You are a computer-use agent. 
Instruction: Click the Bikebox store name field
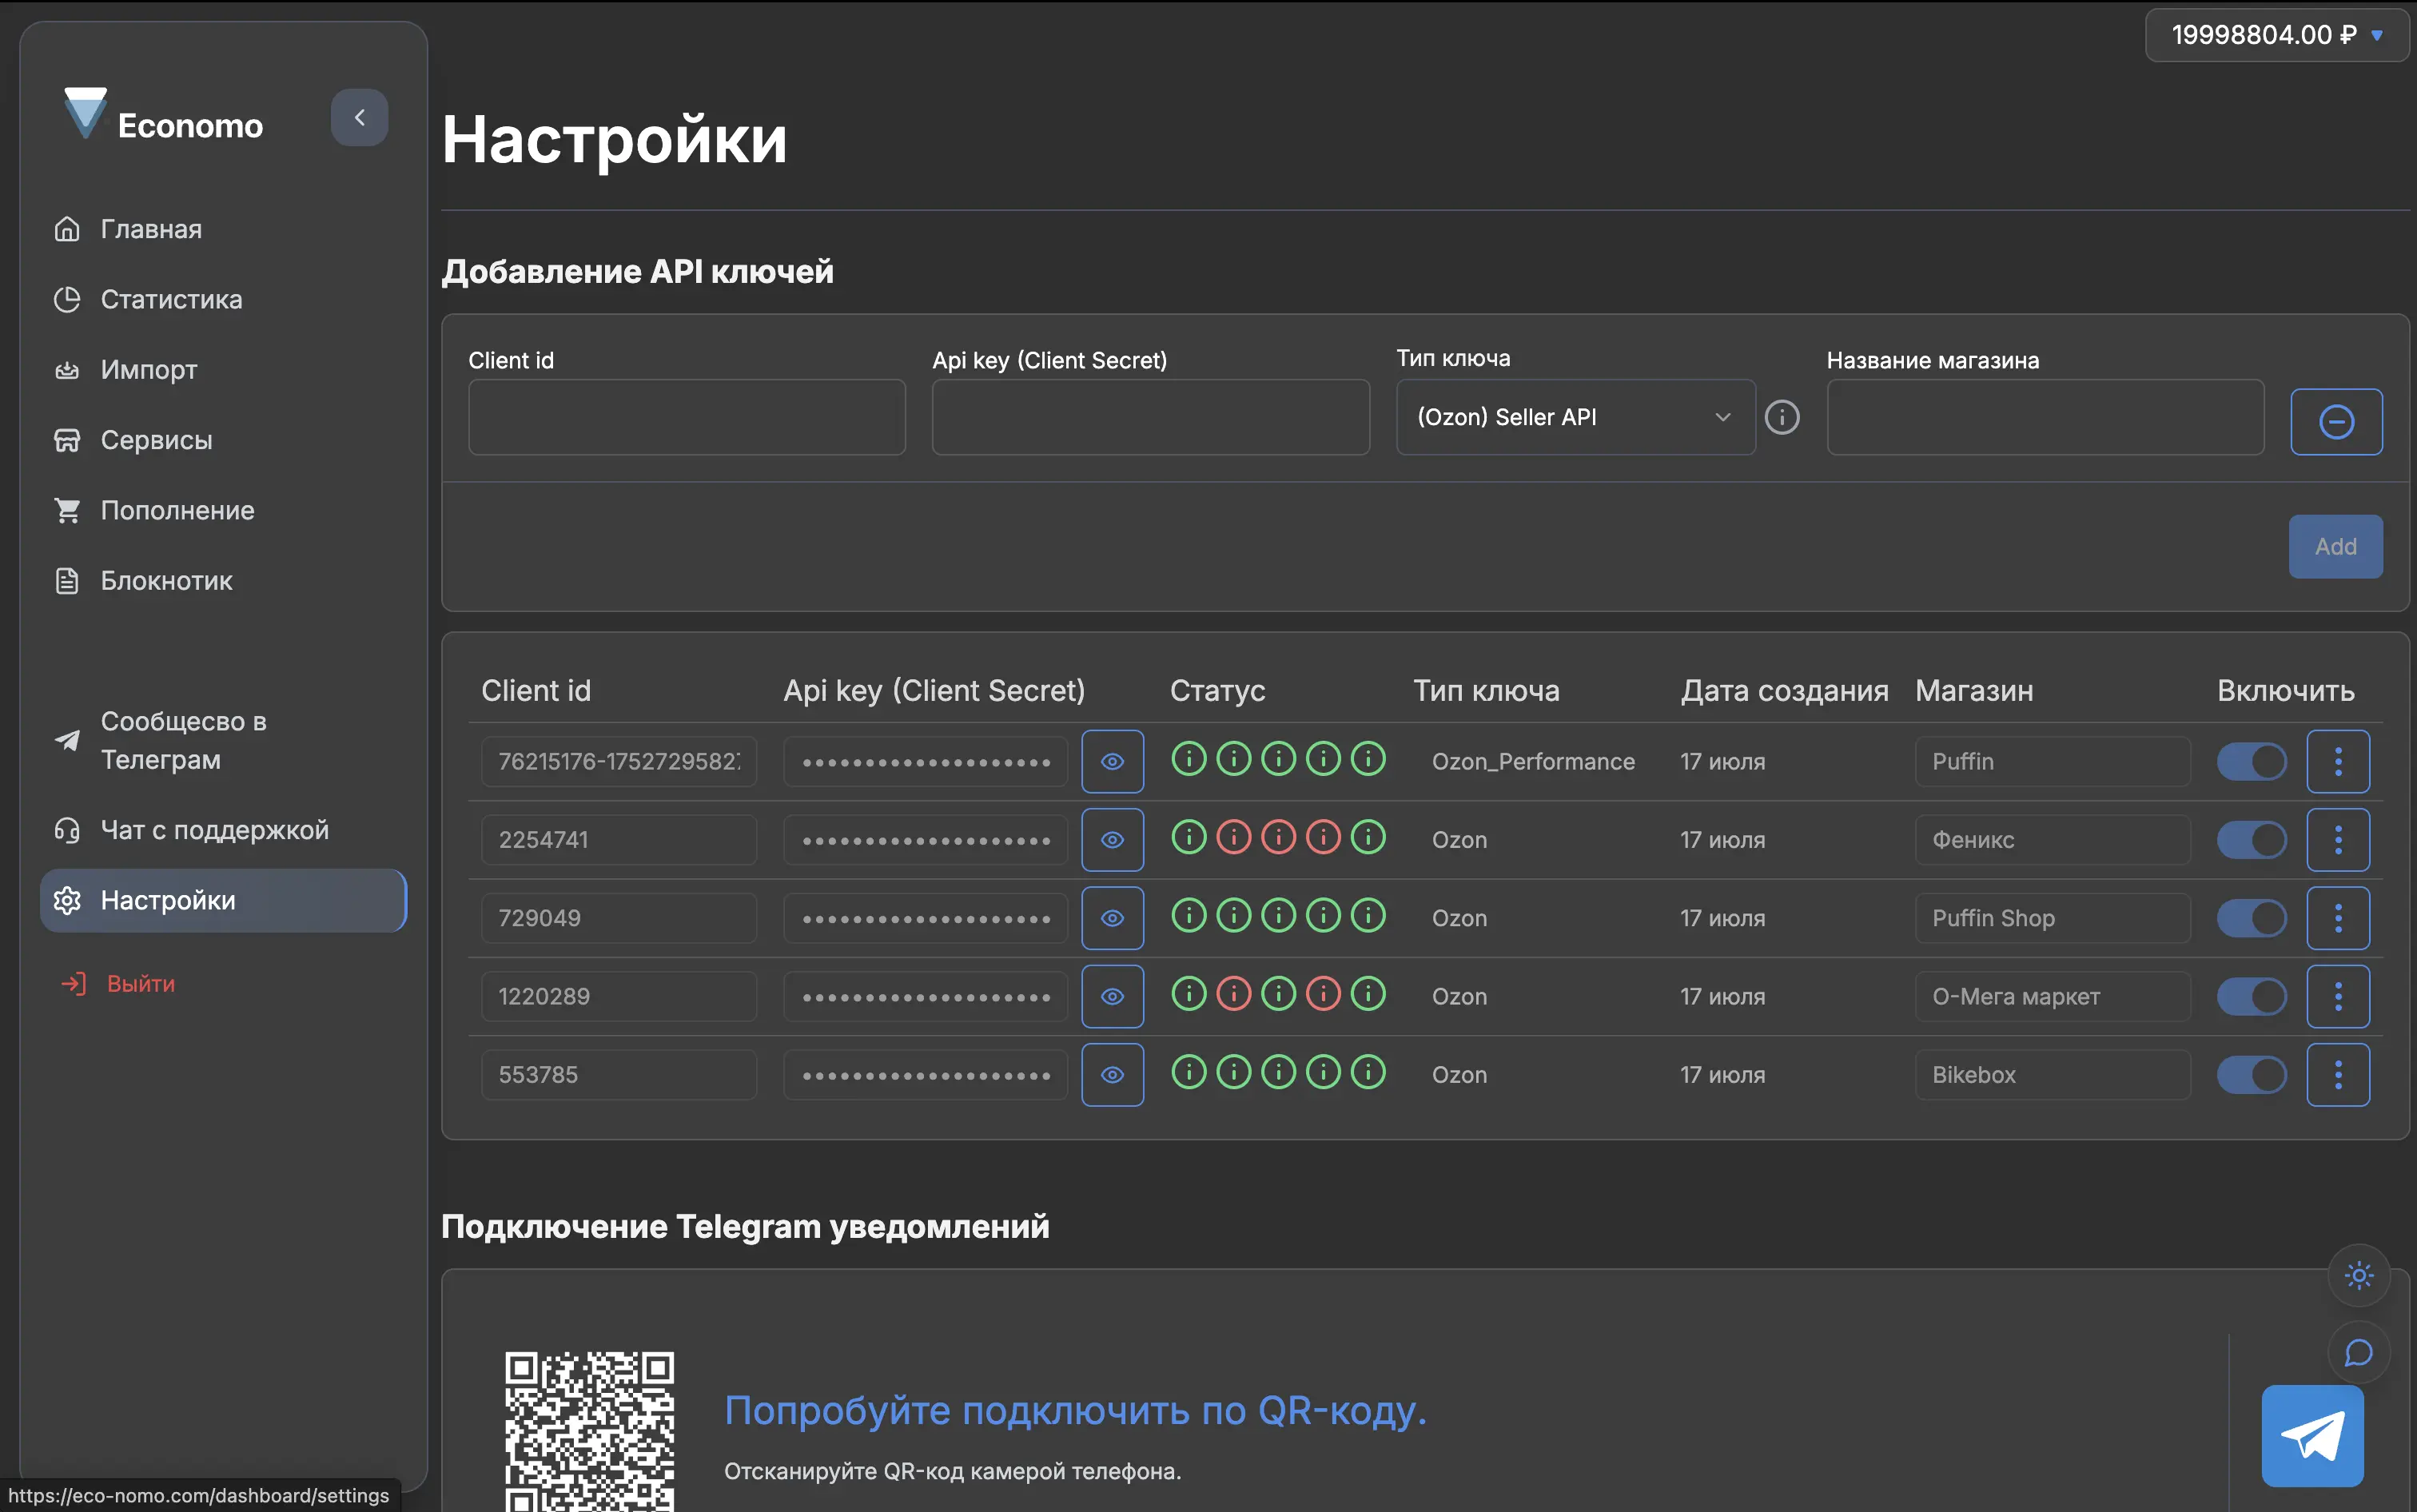coord(2052,1075)
